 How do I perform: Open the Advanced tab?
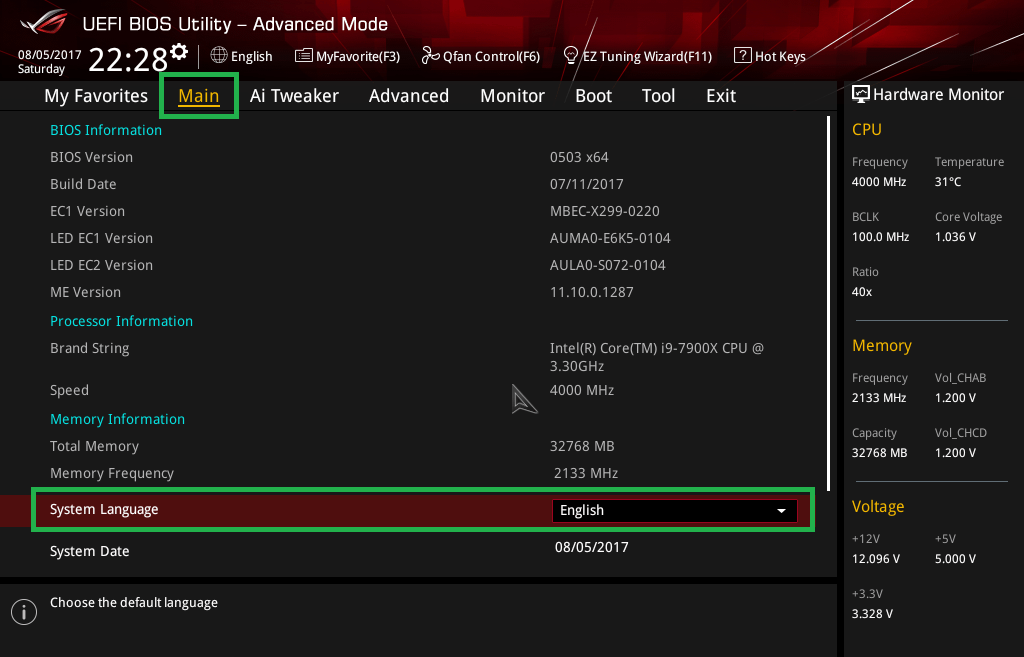[409, 96]
